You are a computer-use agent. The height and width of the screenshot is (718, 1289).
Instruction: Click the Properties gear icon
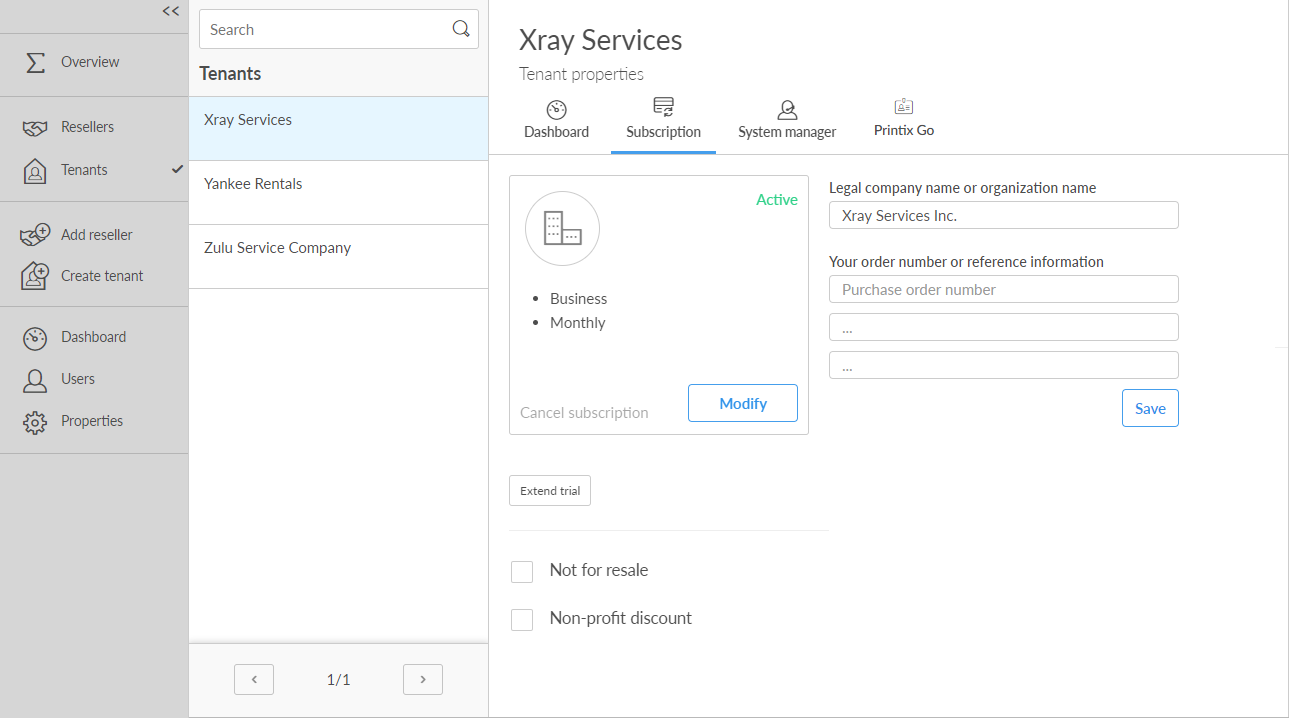(35, 422)
